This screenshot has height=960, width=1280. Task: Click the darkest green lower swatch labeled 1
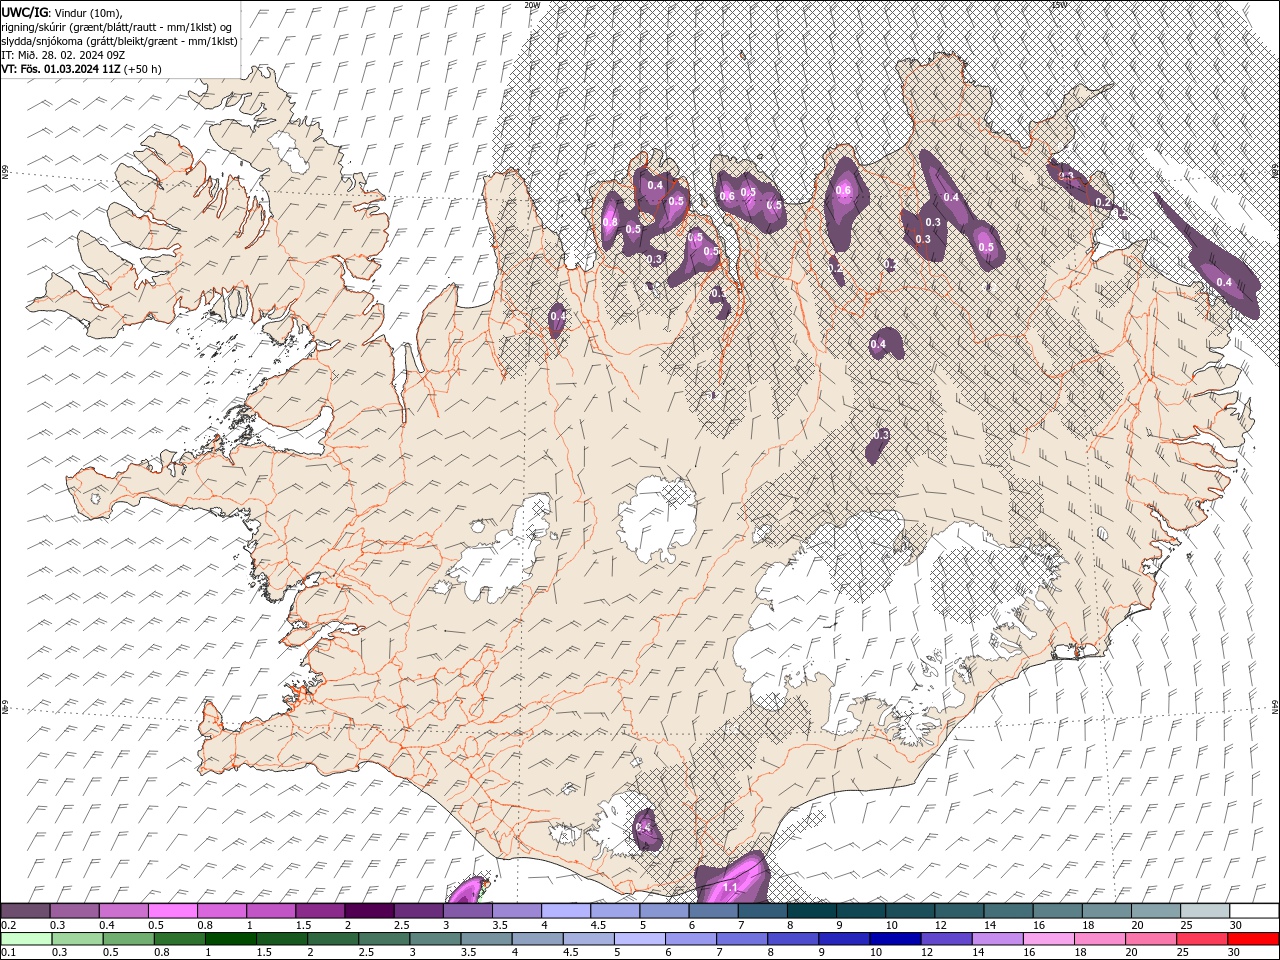click(x=230, y=939)
